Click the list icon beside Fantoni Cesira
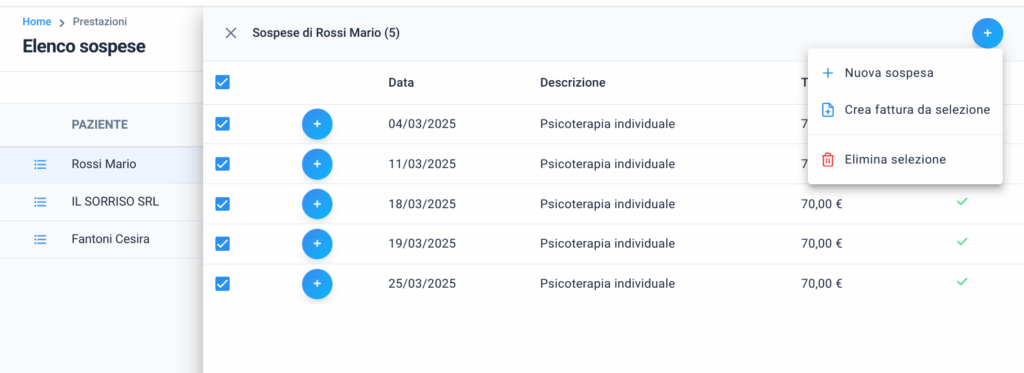The height and width of the screenshot is (373, 1024). 40,240
